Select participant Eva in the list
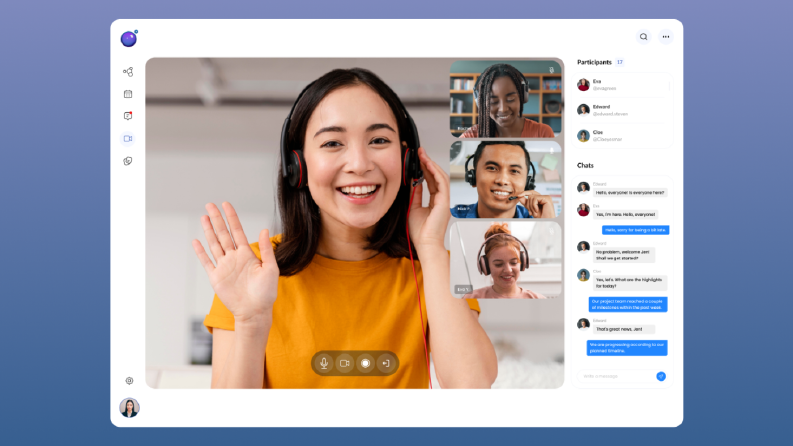Screen dimensions: 793x446 [x=622, y=84]
